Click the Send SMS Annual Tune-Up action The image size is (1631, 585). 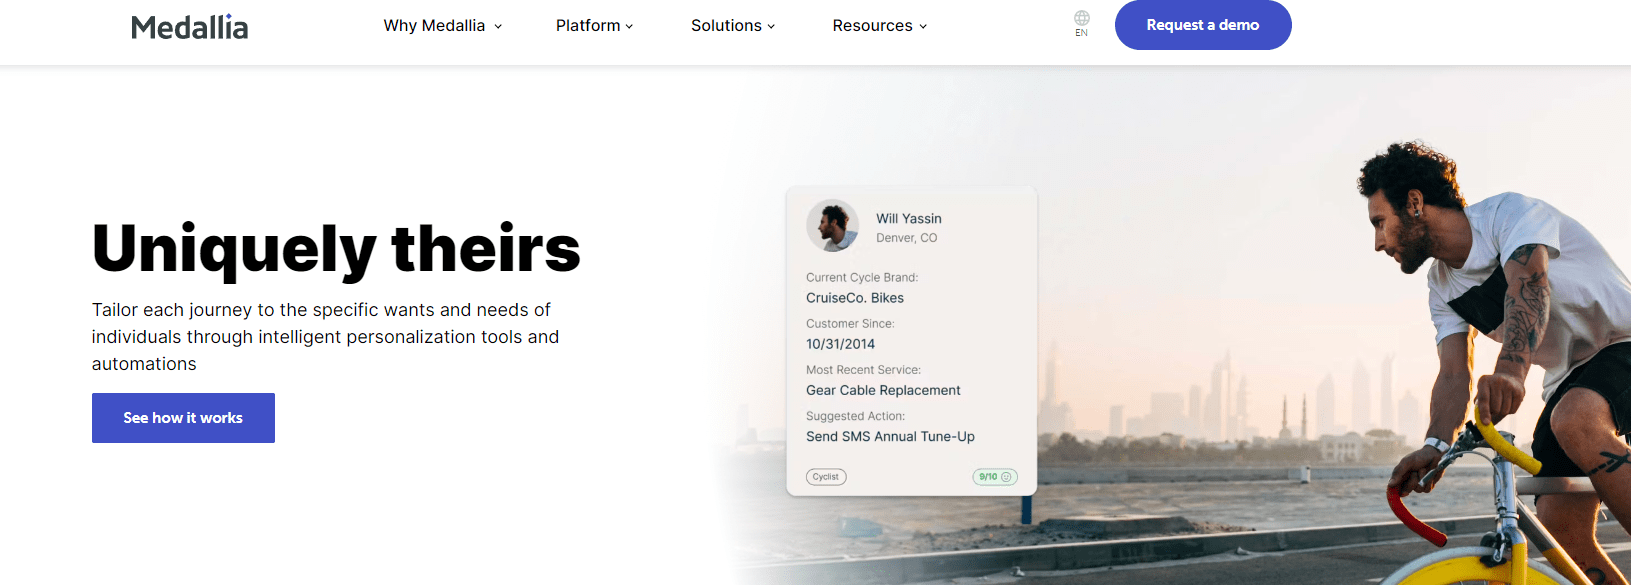(890, 437)
